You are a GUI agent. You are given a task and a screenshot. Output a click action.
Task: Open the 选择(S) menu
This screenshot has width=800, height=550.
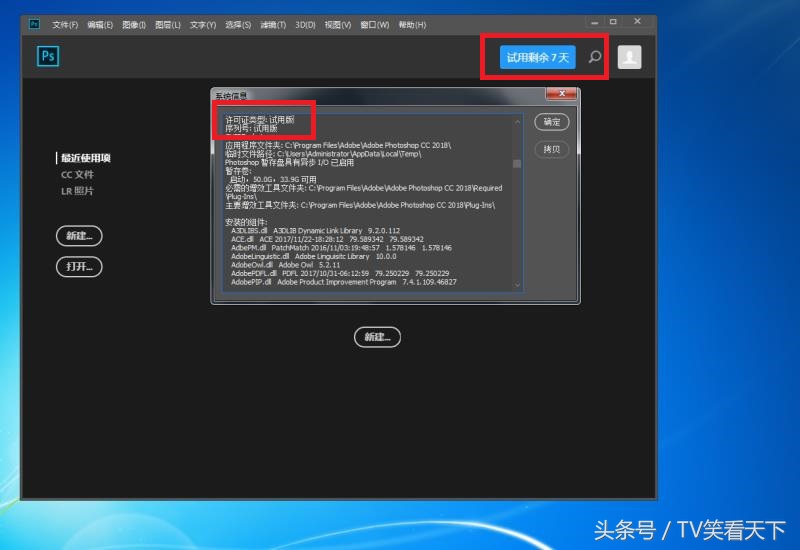point(238,24)
